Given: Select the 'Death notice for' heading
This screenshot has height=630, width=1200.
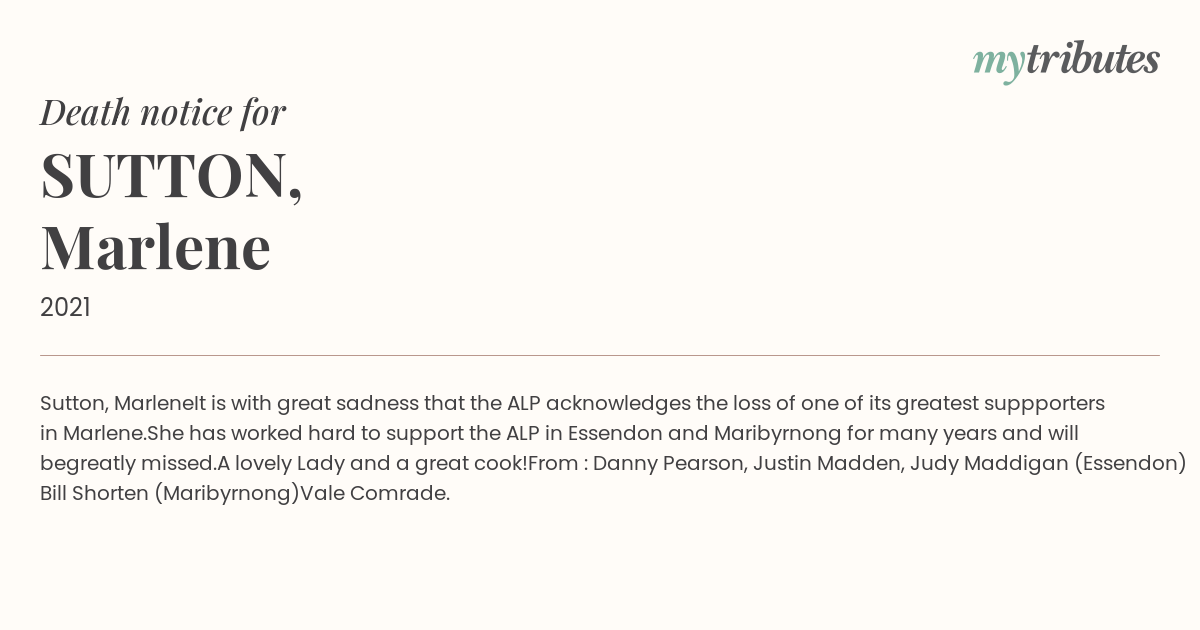Looking at the screenshot, I should pyautogui.click(x=163, y=112).
